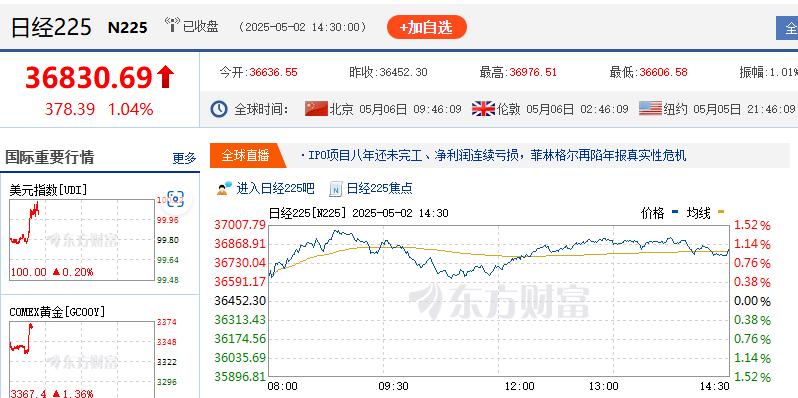Click the China flag icon next to 北京
Screen dimensions: 798x398
tap(316, 108)
